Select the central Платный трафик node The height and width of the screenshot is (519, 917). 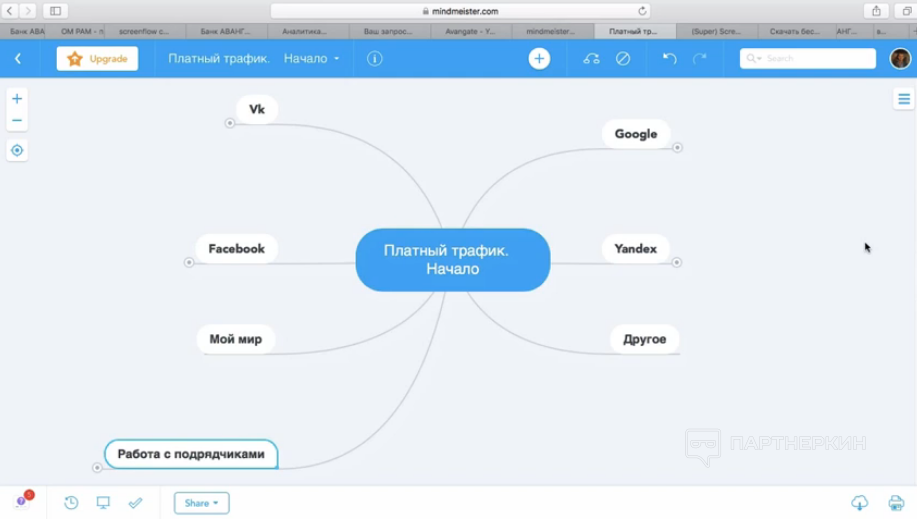pos(453,260)
